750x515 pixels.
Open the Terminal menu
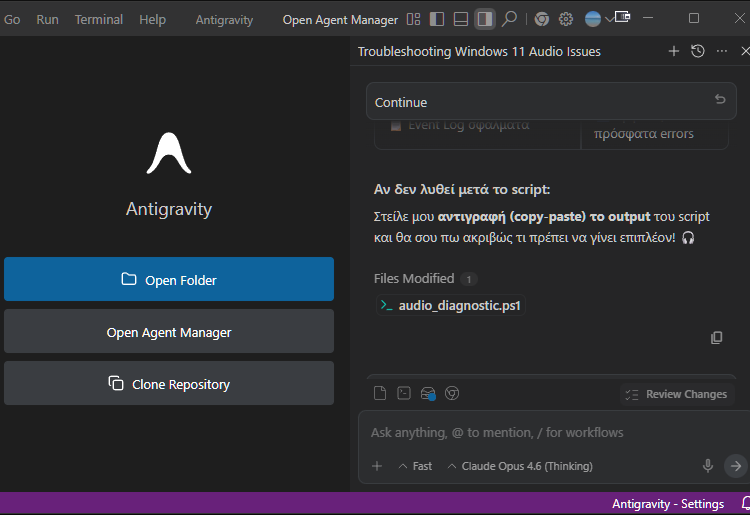pyautogui.click(x=99, y=19)
